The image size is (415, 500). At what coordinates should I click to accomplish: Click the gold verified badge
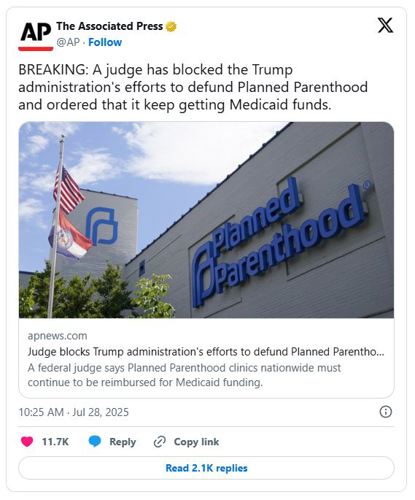(171, 26)
